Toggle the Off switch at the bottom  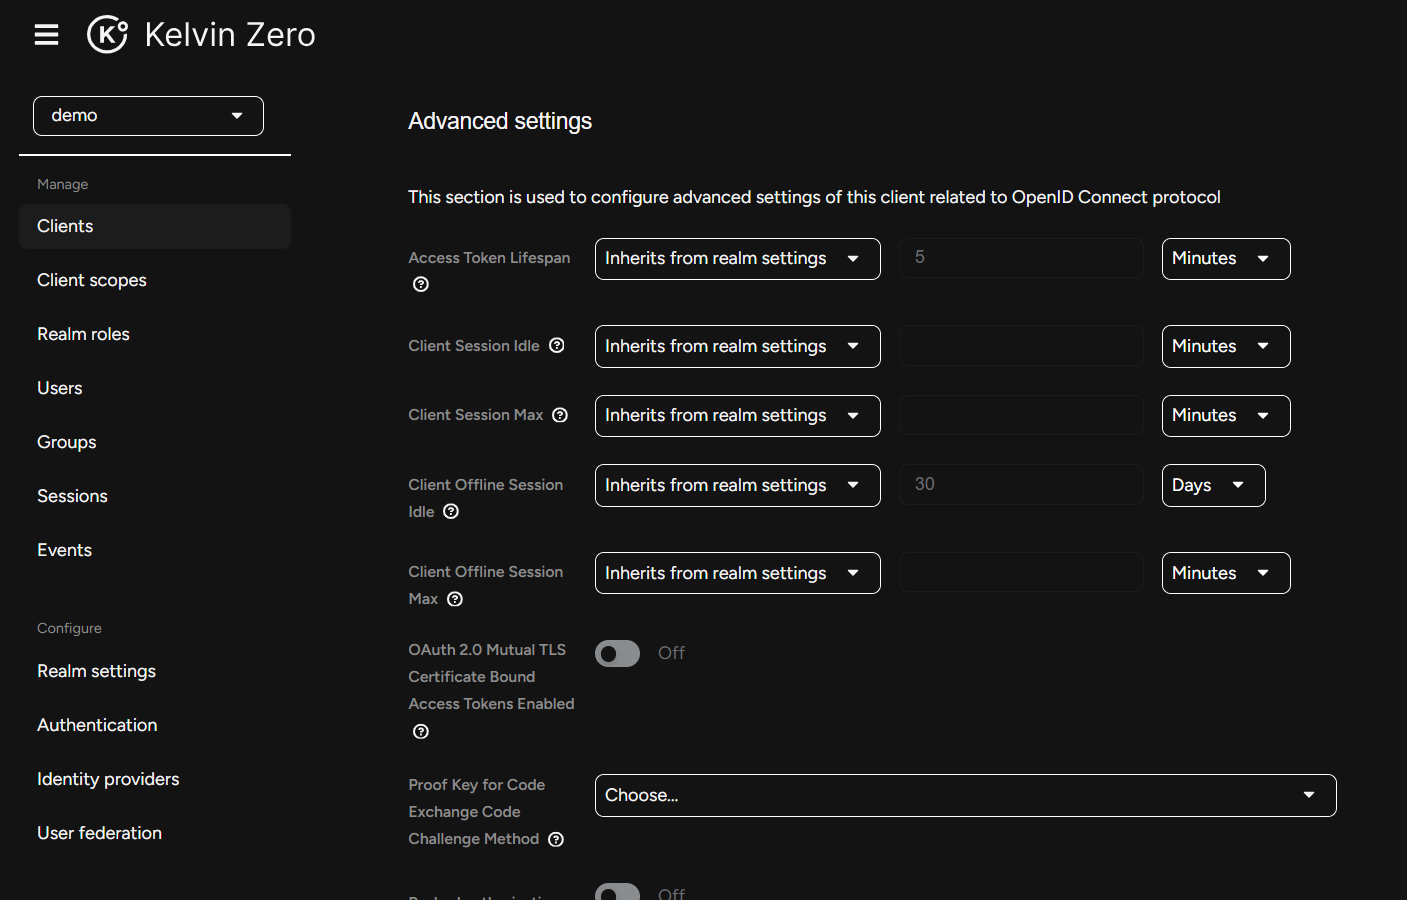tap(617, 891)
